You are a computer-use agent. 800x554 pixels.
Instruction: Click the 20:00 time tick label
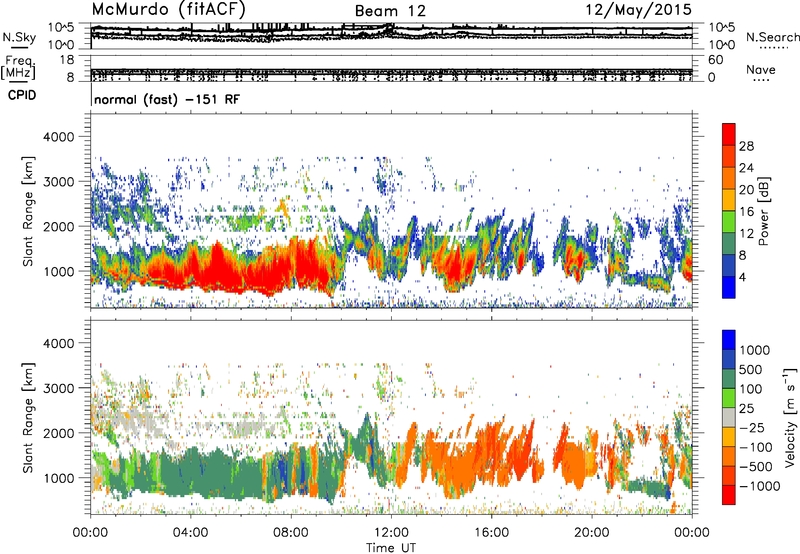tap(592, 533)
